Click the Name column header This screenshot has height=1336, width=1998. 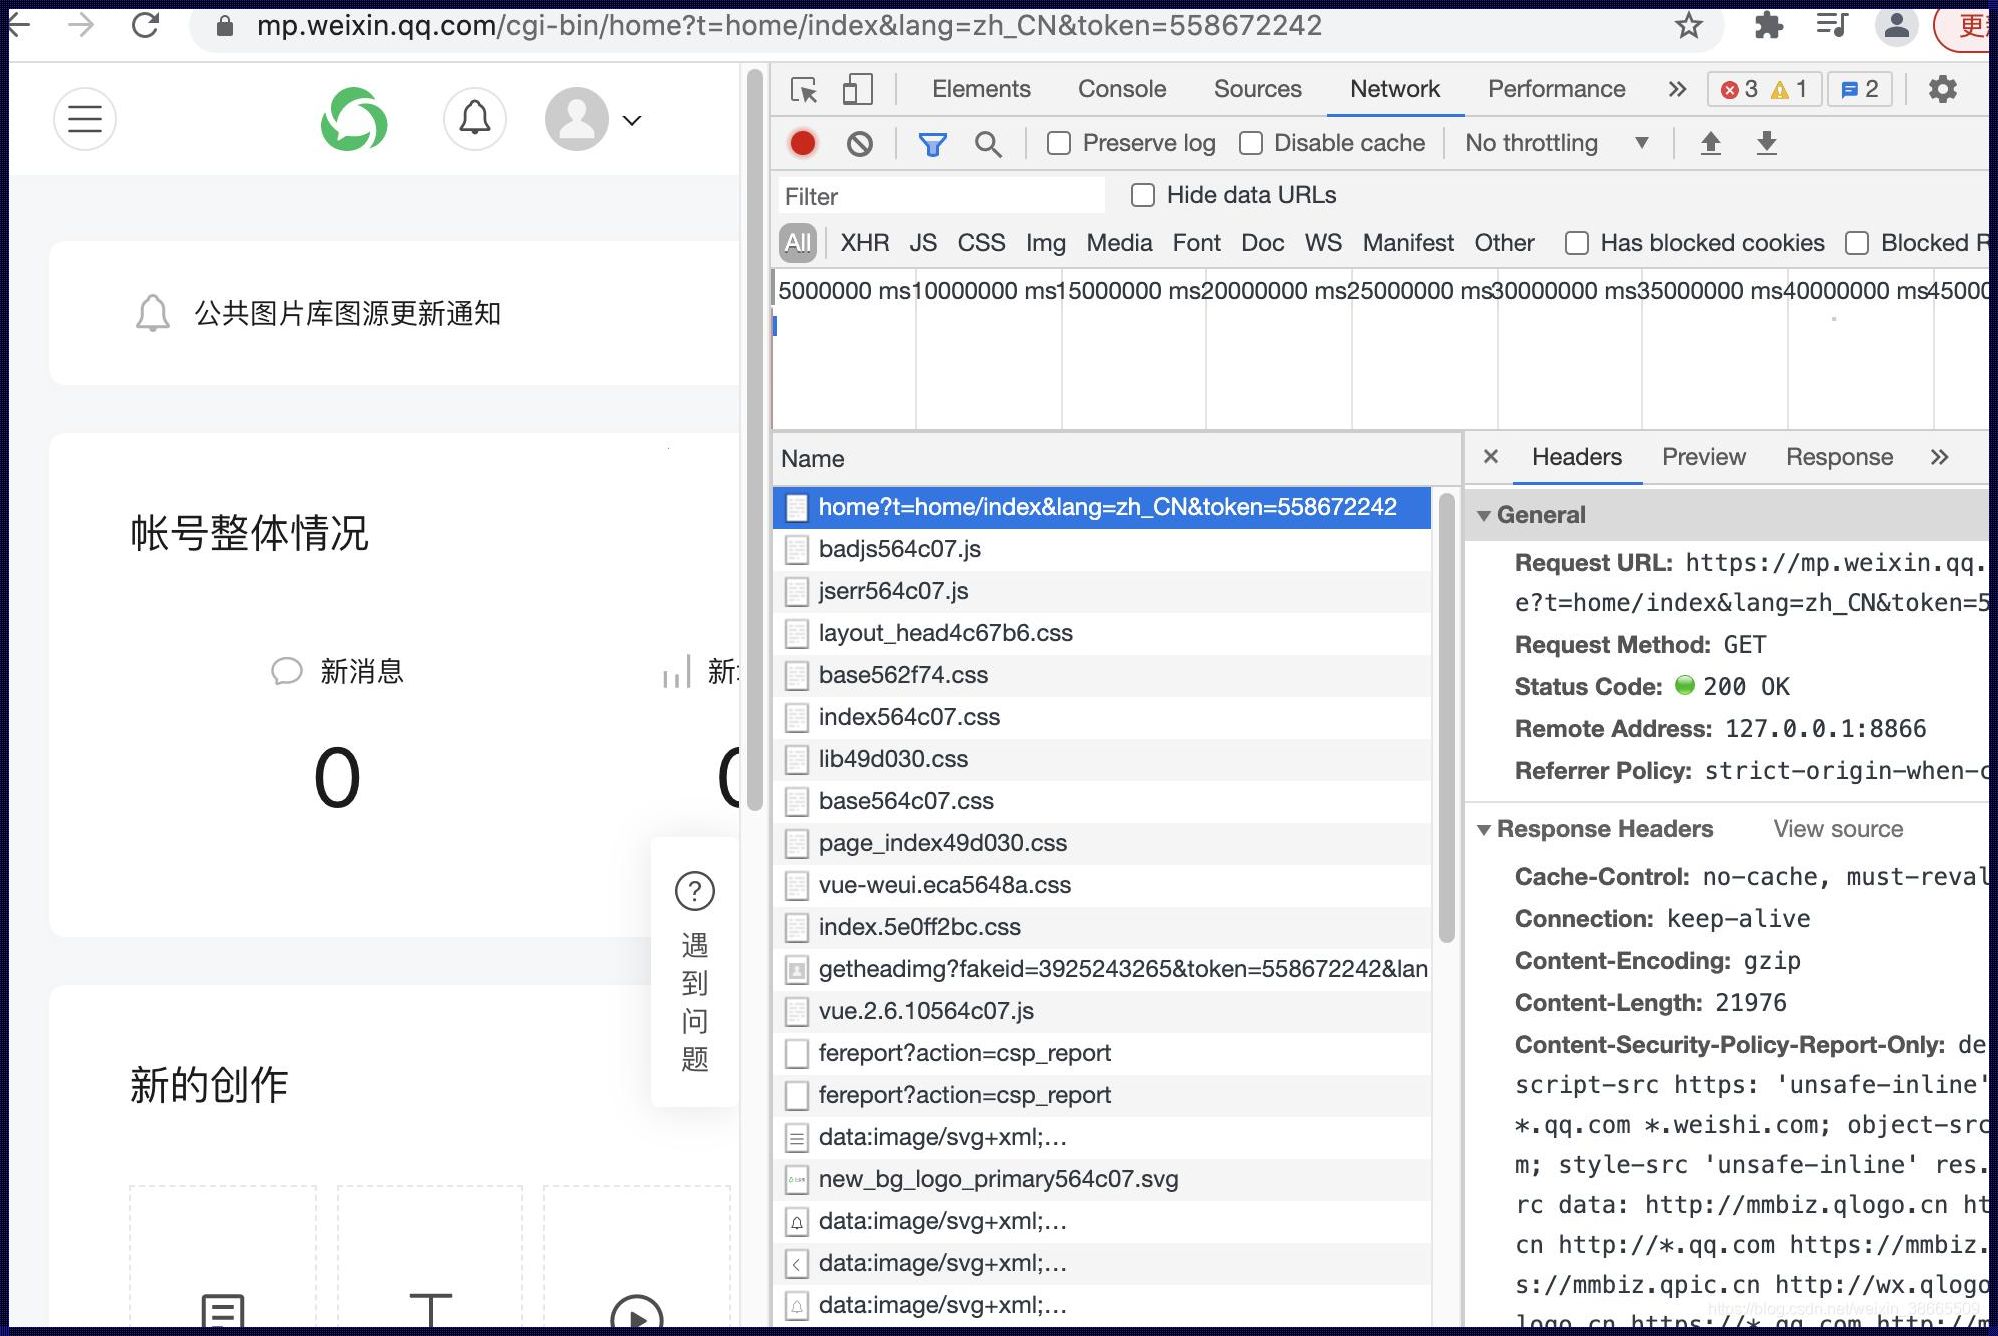(1117, 459)
